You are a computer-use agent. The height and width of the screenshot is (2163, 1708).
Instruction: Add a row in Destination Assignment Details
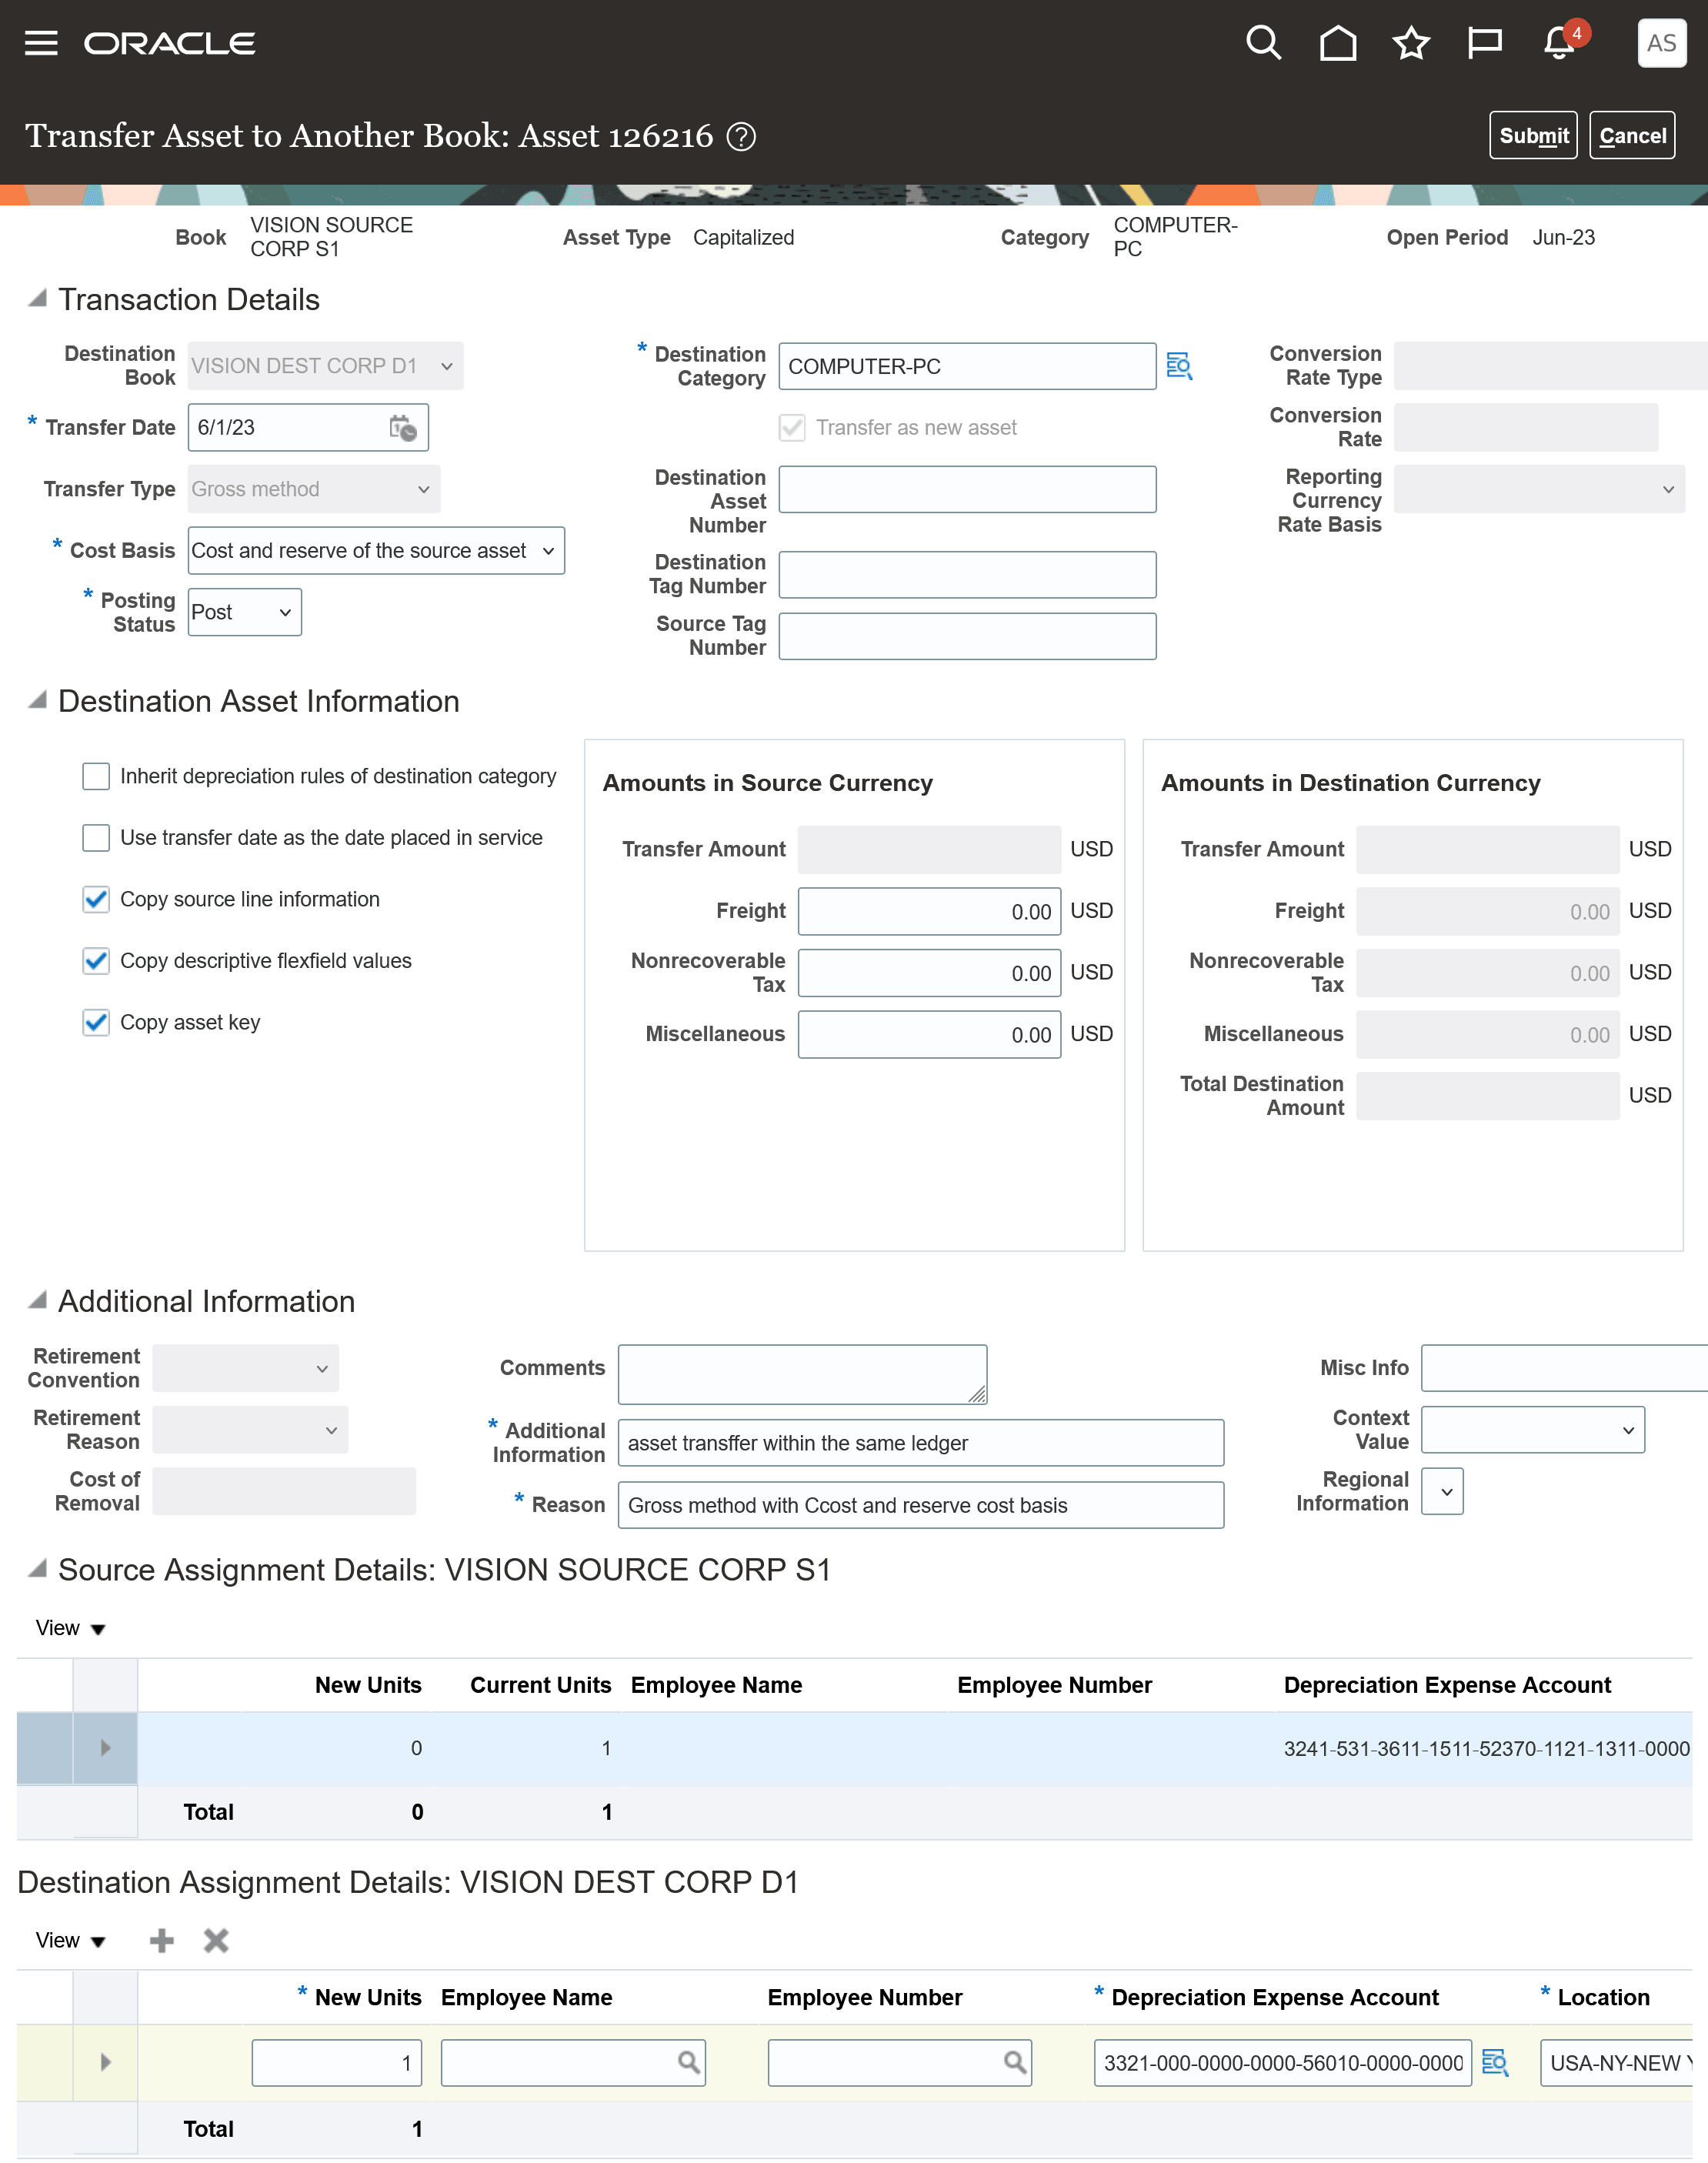tap(161, 1940)
